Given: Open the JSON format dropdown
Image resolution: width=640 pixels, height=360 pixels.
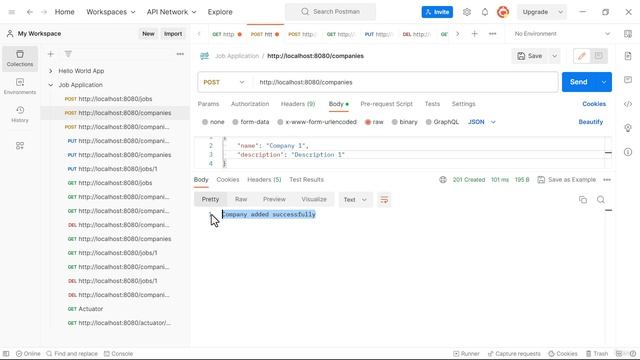Looking at the screenshot, I should [x=482, y=122].
